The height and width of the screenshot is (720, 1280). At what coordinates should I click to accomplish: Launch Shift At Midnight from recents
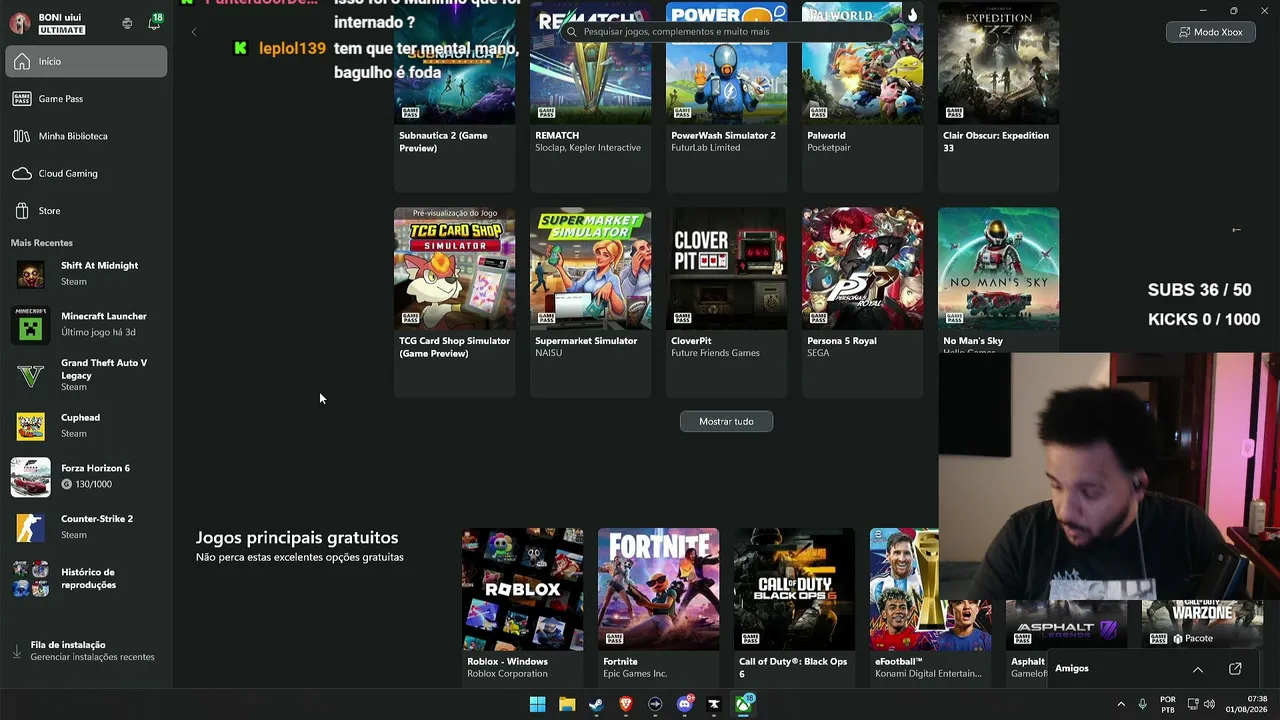86,273
